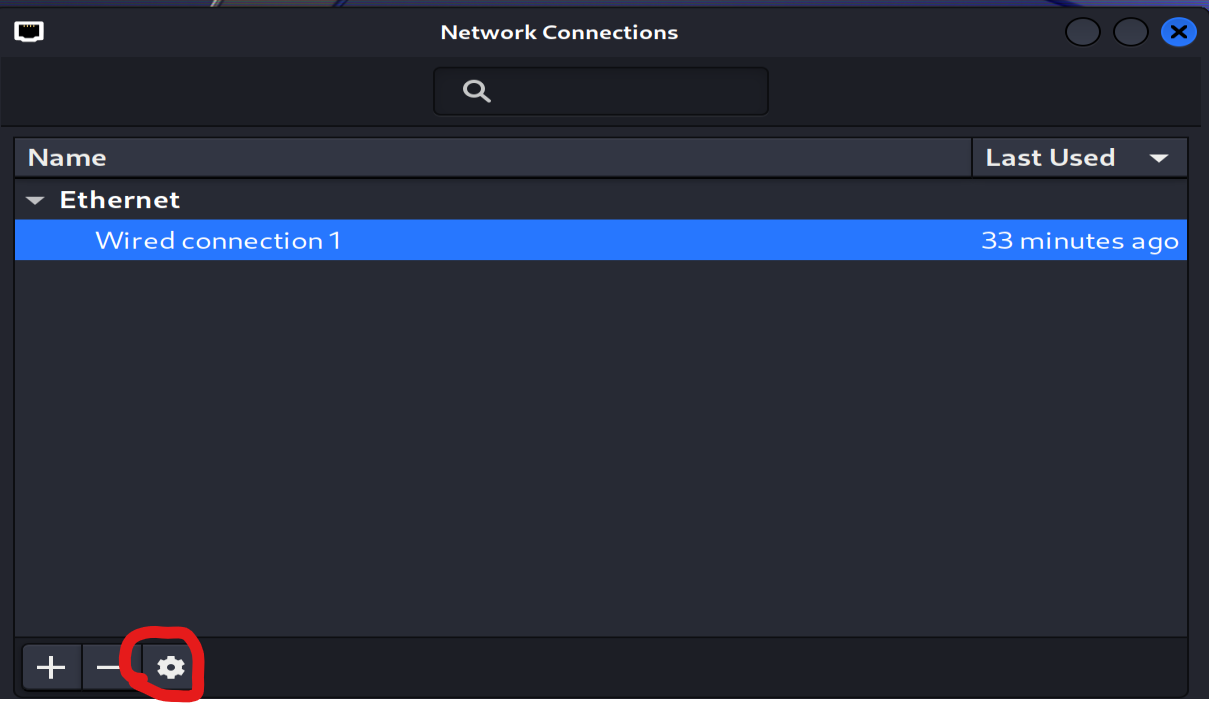Focus the connection search field

[x=620, y=92]
